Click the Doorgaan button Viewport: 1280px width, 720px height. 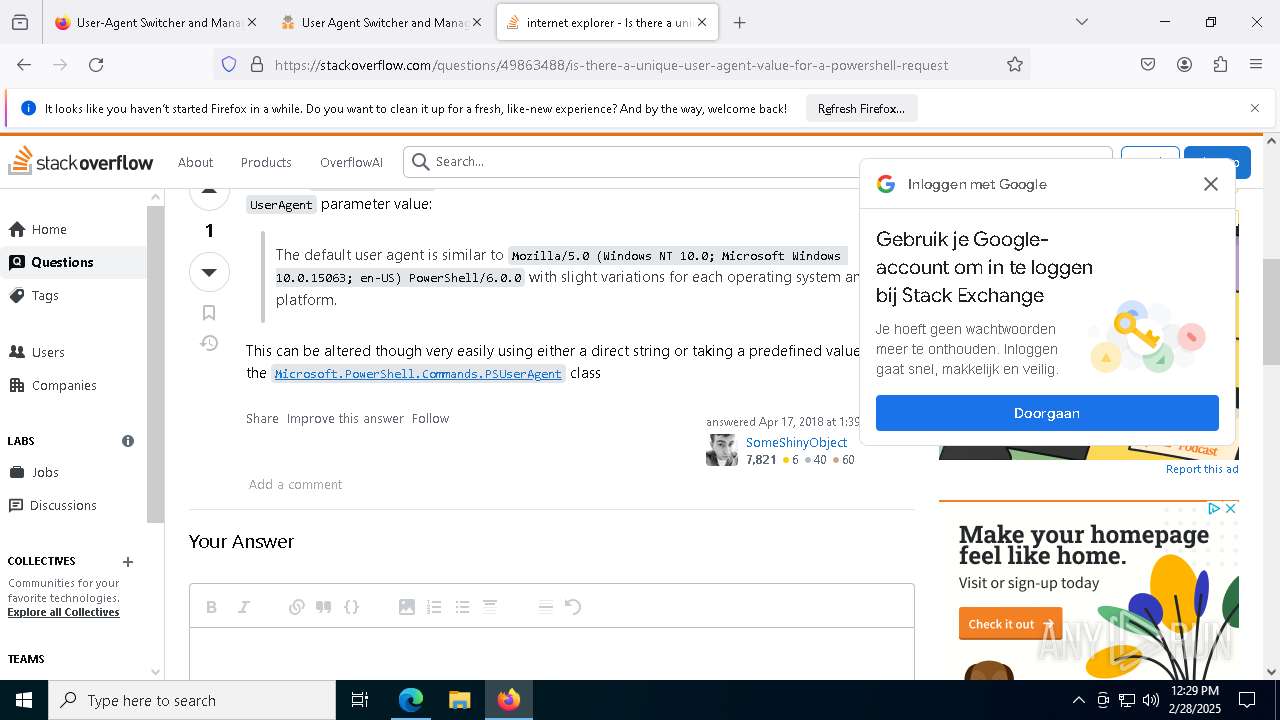pyautogui.click(x=1047, y=413)
